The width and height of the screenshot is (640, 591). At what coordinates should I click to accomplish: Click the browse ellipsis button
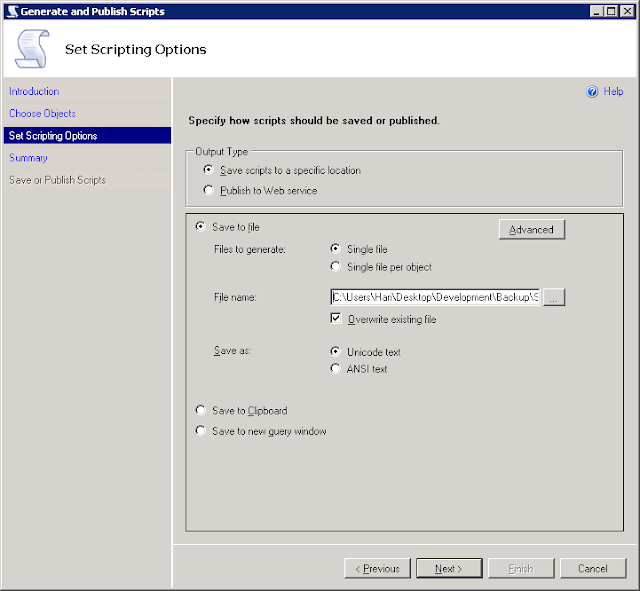point(554,297)
